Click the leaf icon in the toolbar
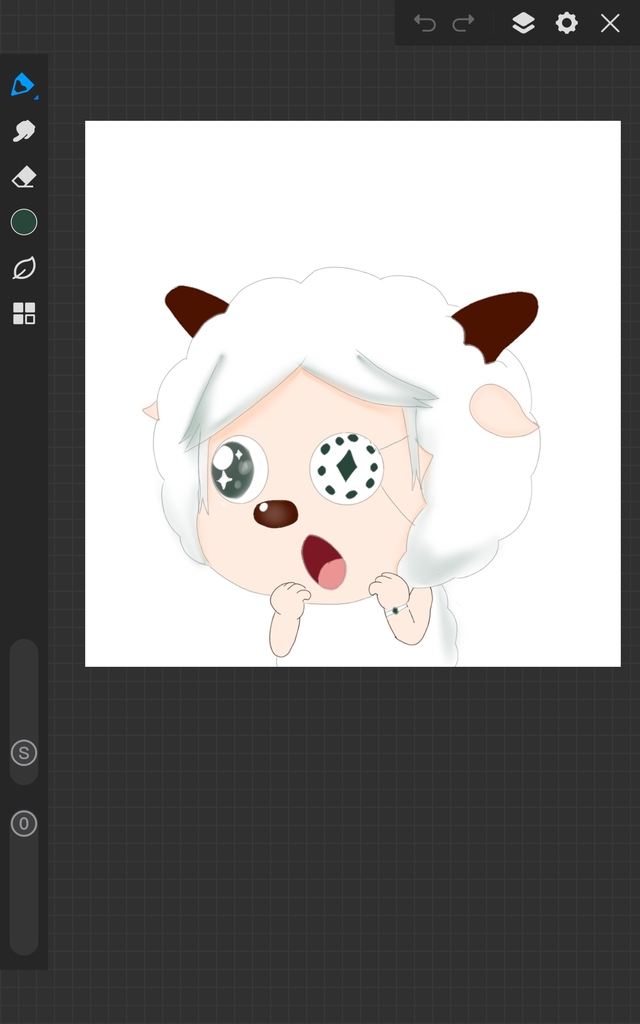This screenshot has height=1024, width=640. [24, 268]
